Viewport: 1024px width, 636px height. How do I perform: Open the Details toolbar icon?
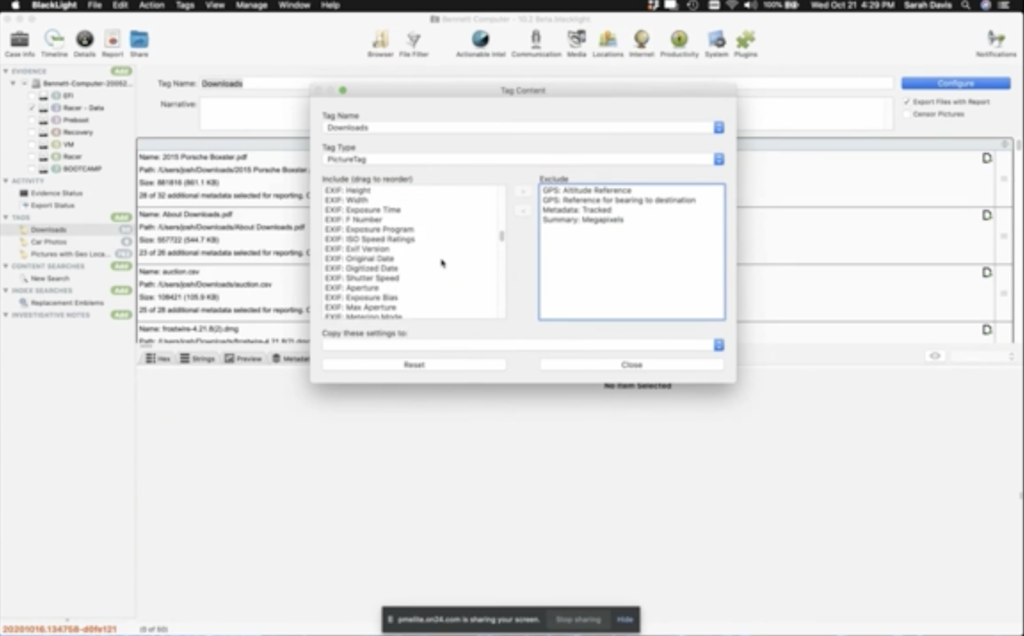coord(84,40)
